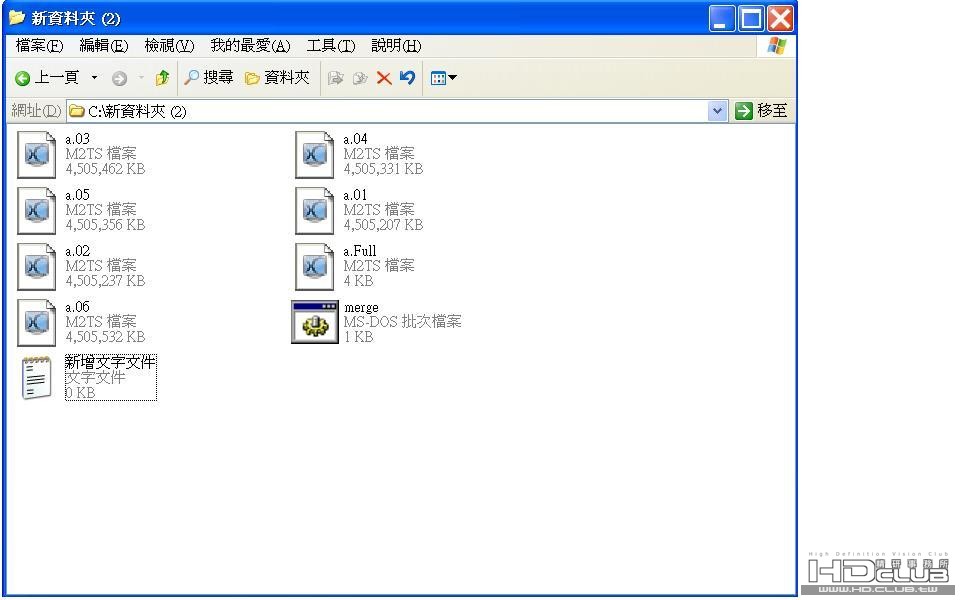
Task: Click the size text 4,505,462 KB
Action: click(105, 169)
